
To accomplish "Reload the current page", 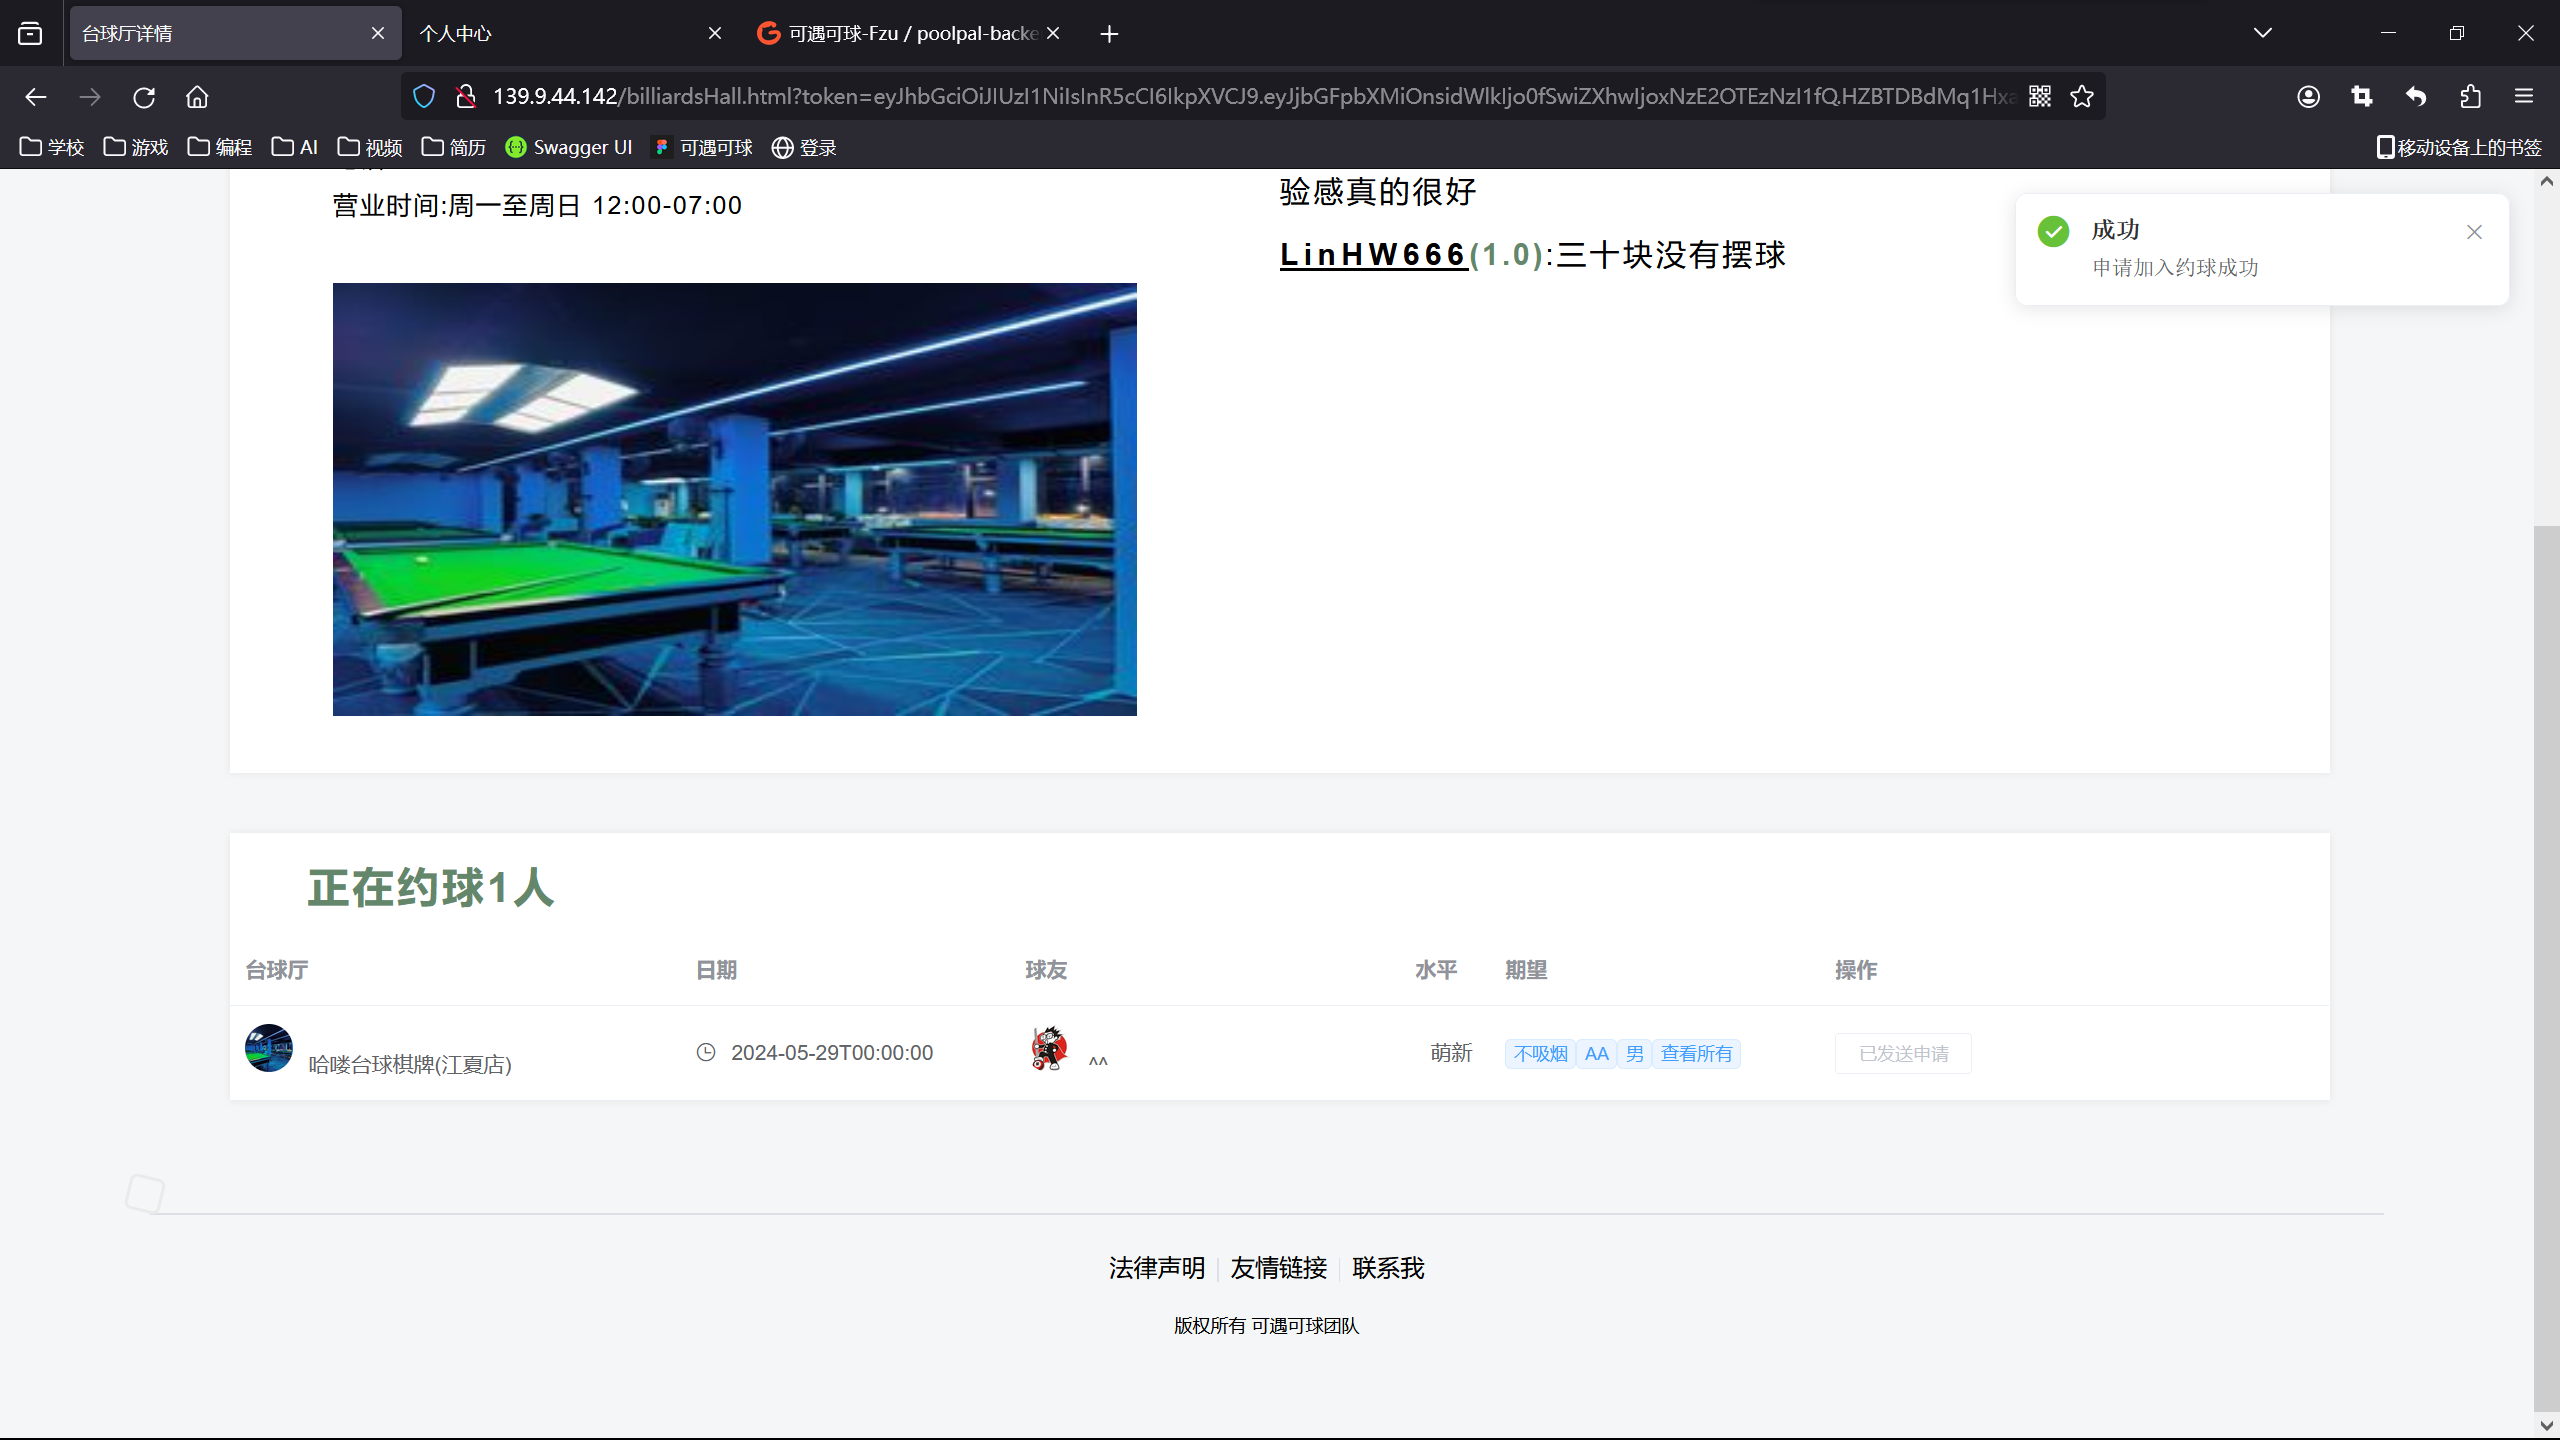I will pyautogui.click(x=144, y=97).
